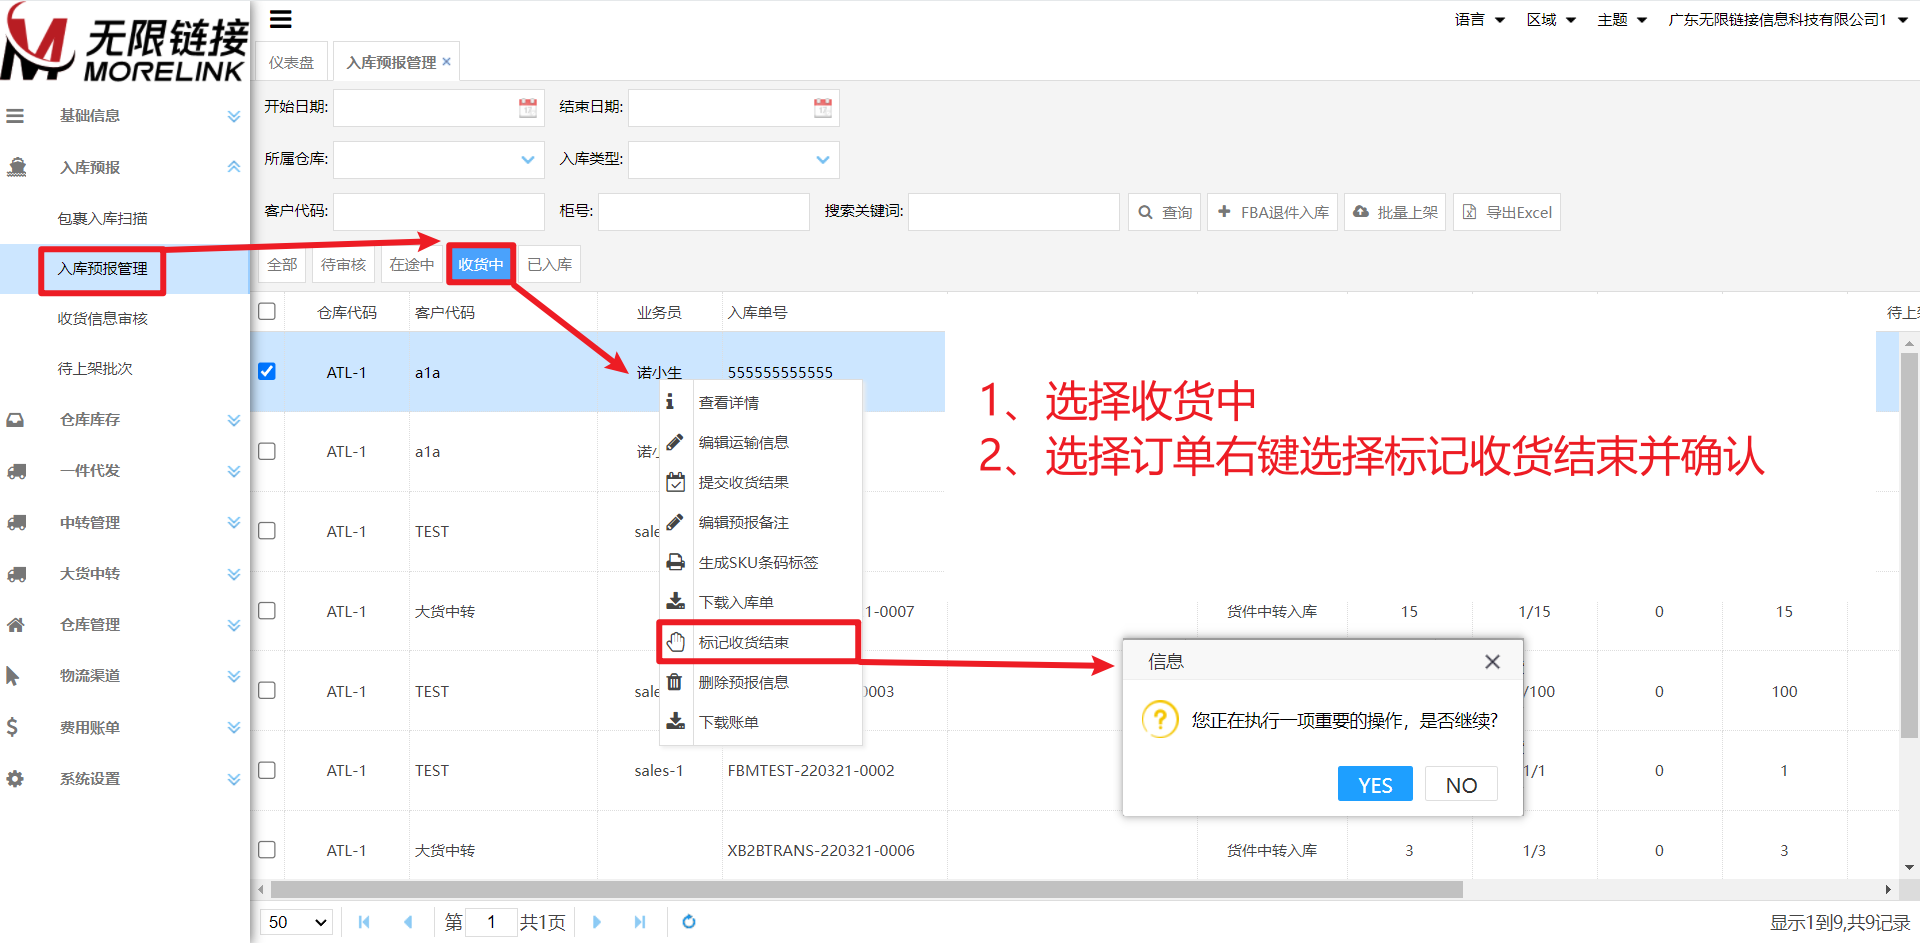Click the 物流渠道 cursor icon in sidebar

point(13,676)
